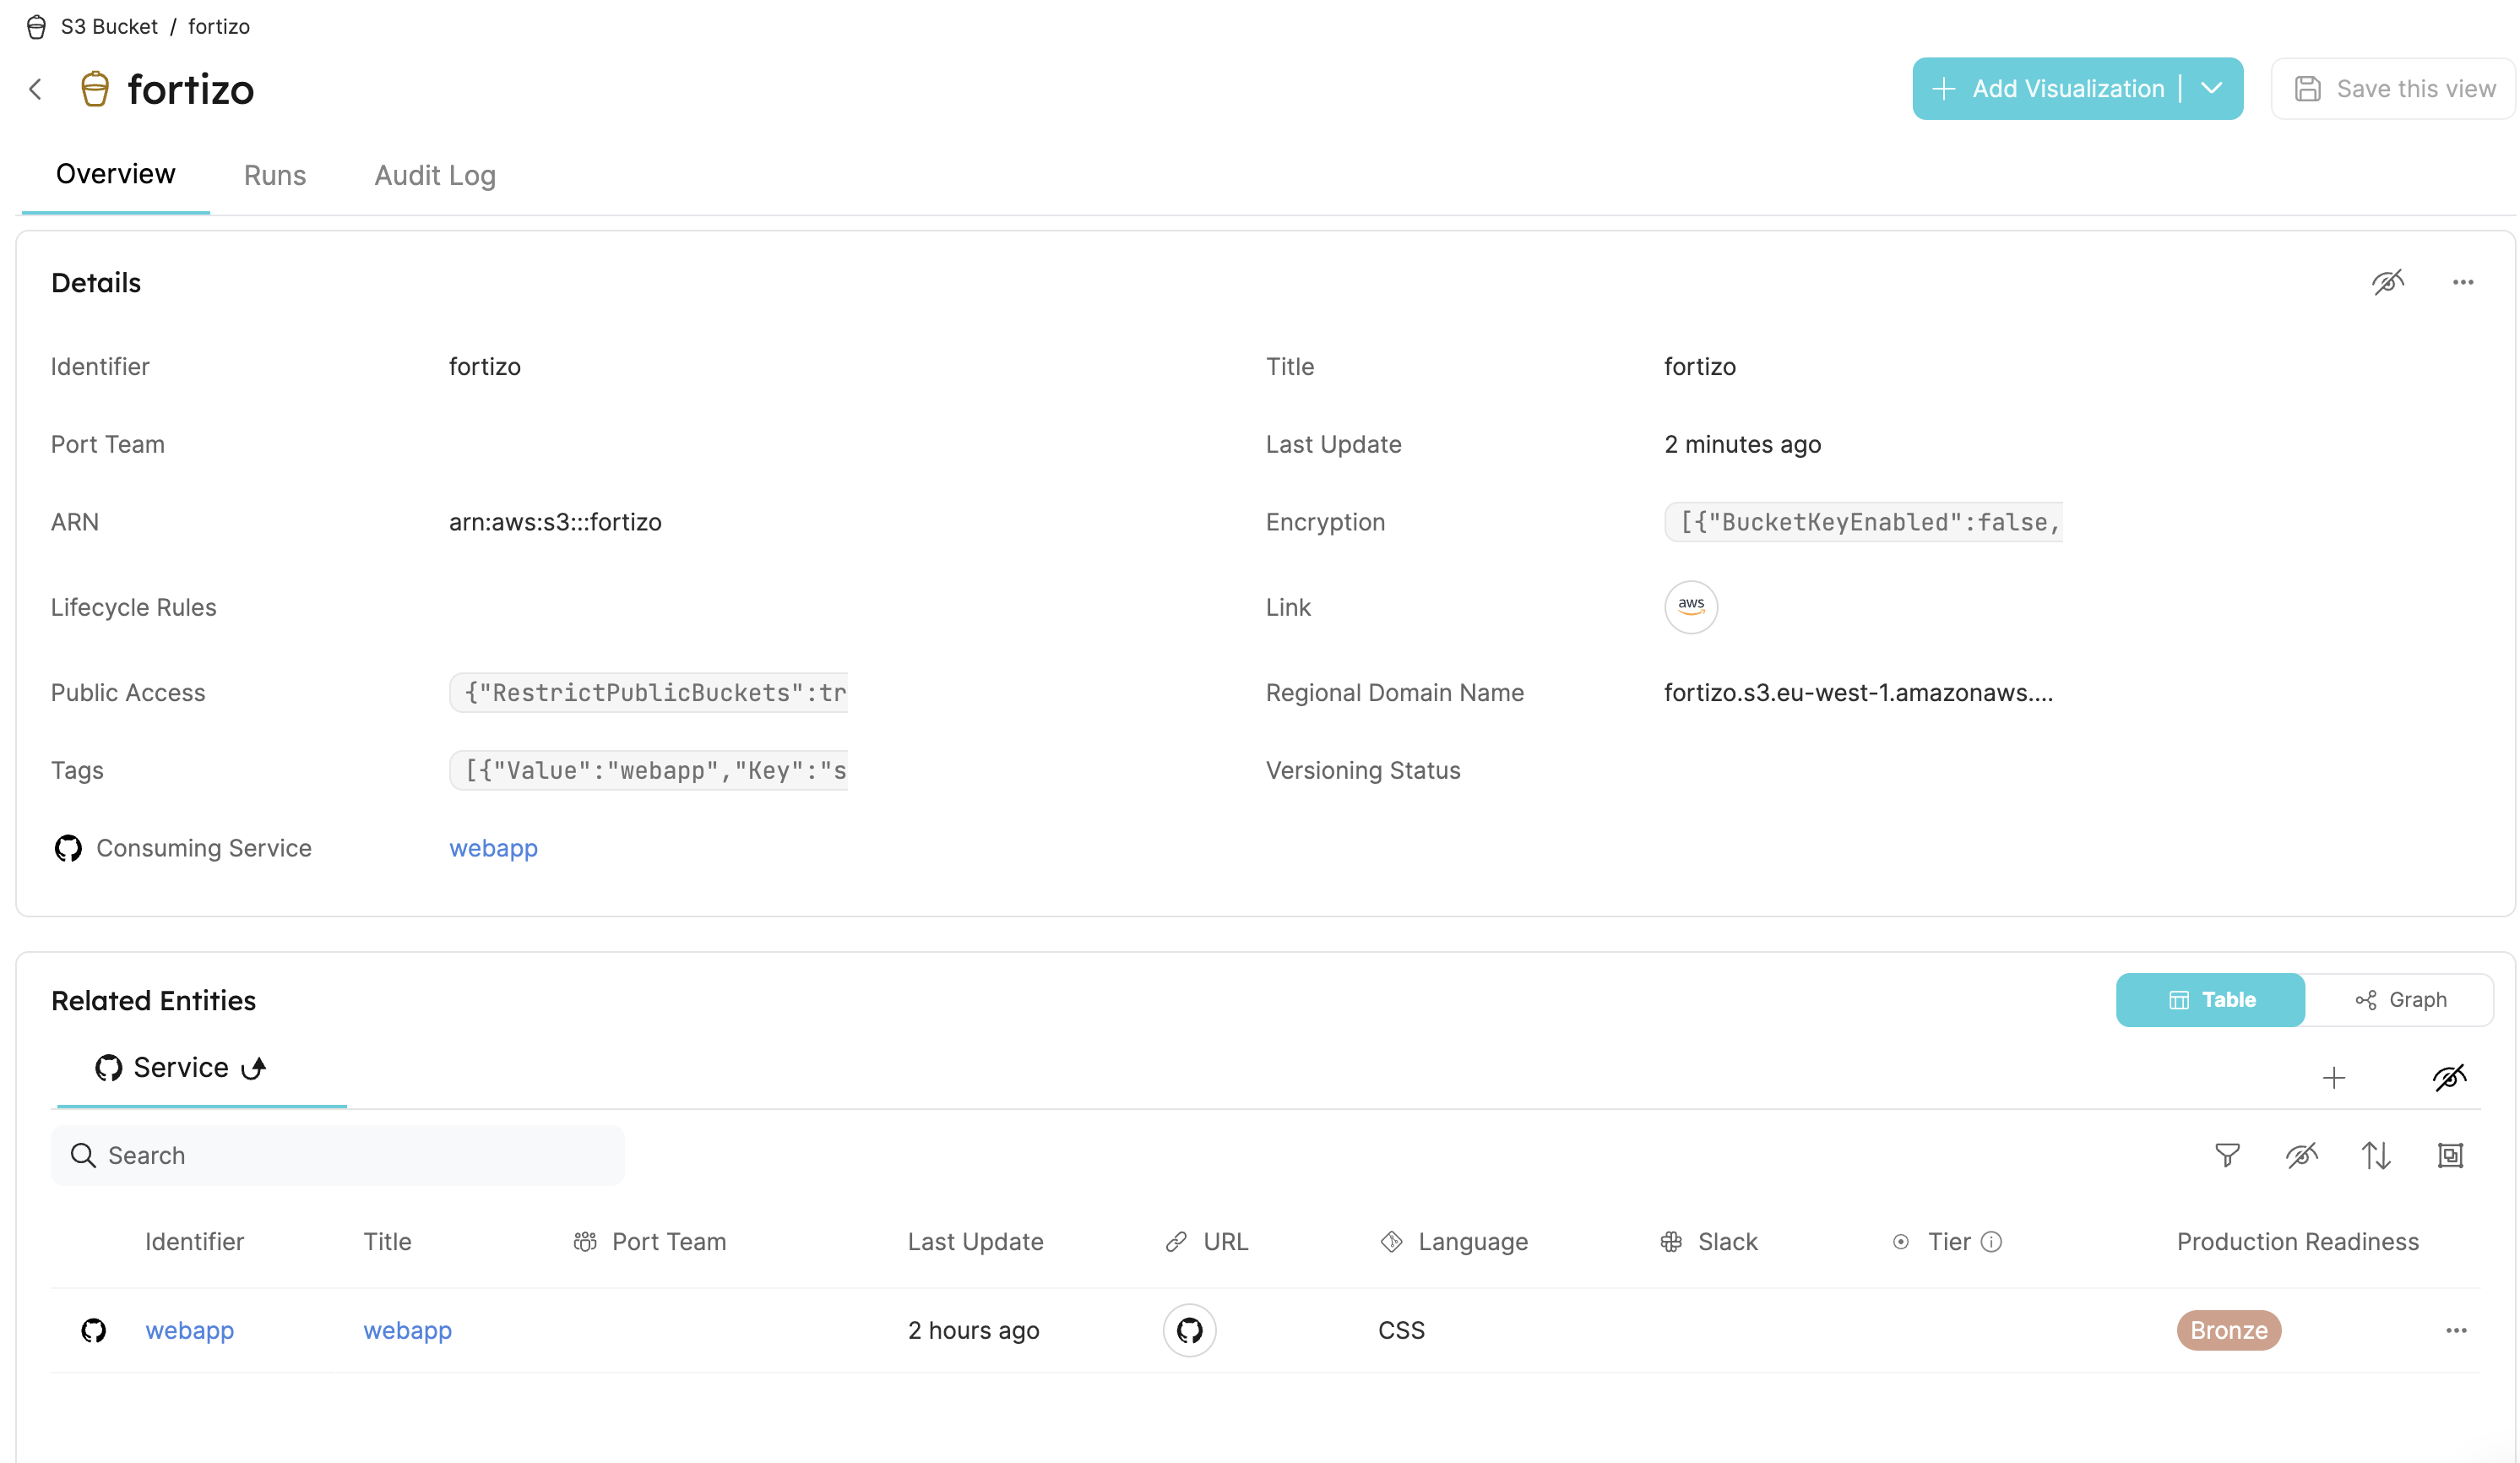Click the plus icon in Related Entities
Screen dimensions: 2520x1463
point(2333,1077)
